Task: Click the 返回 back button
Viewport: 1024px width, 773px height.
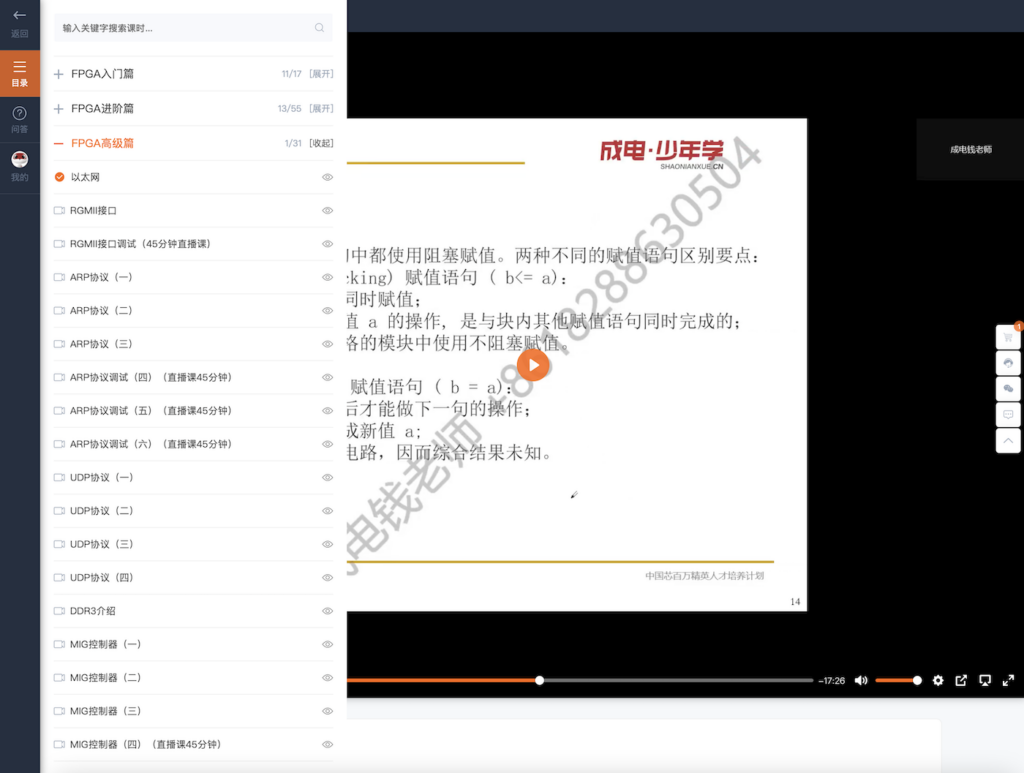Action: point(20,23)
